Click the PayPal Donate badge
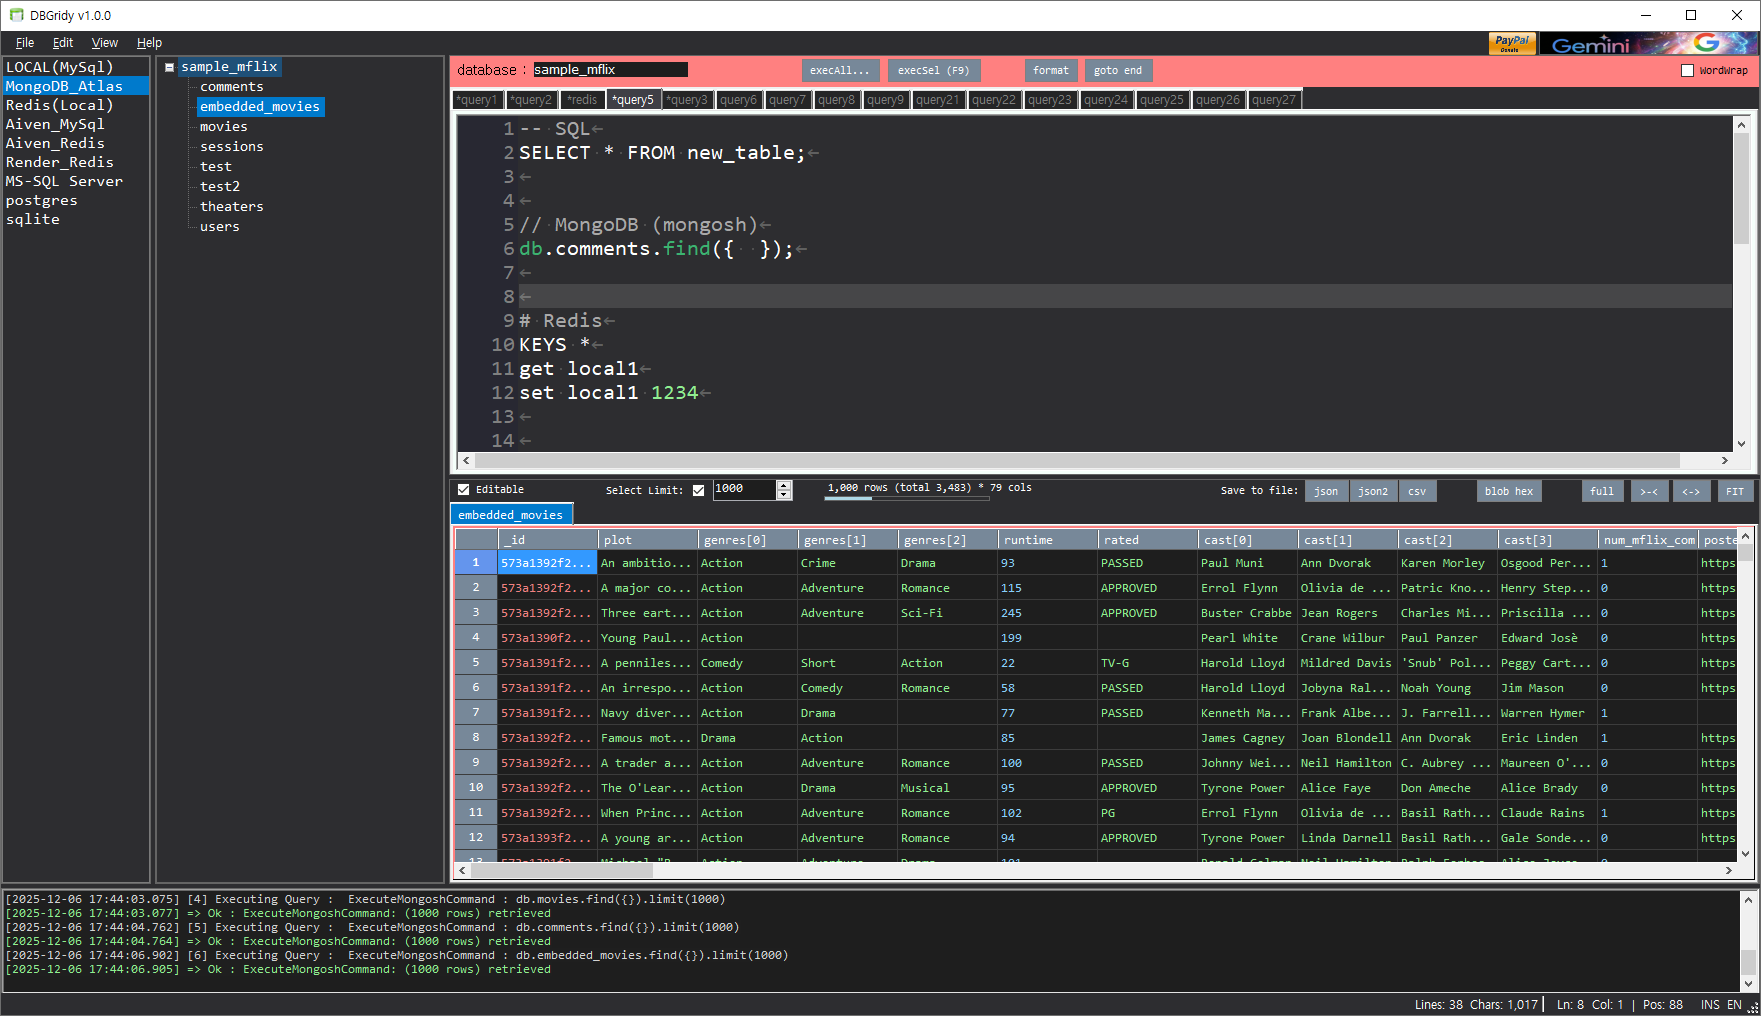This screenshot has width=1761, height=1016. coord(1512,44)
